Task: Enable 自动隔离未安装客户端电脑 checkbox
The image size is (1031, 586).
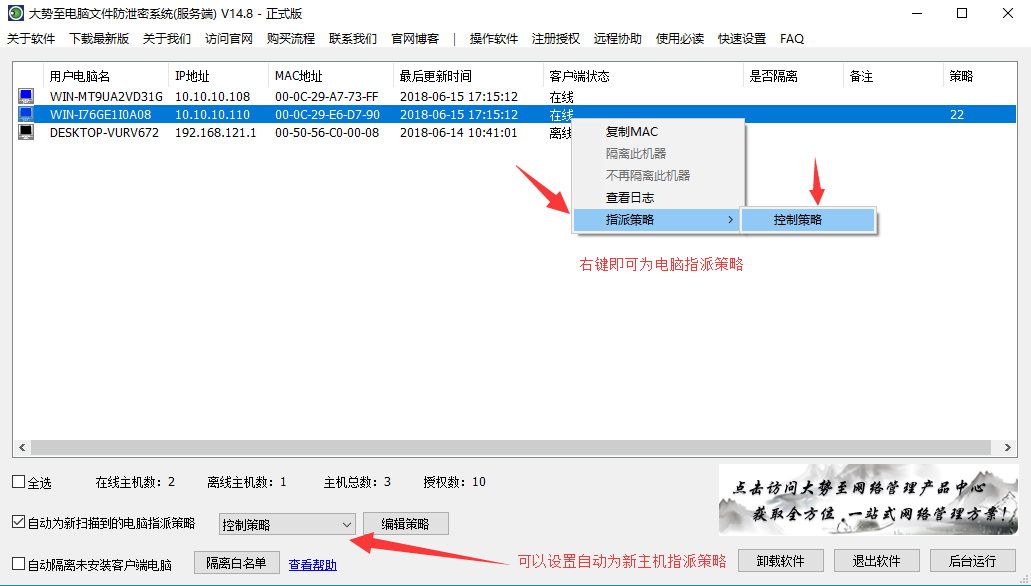Action: click(19, 564)
